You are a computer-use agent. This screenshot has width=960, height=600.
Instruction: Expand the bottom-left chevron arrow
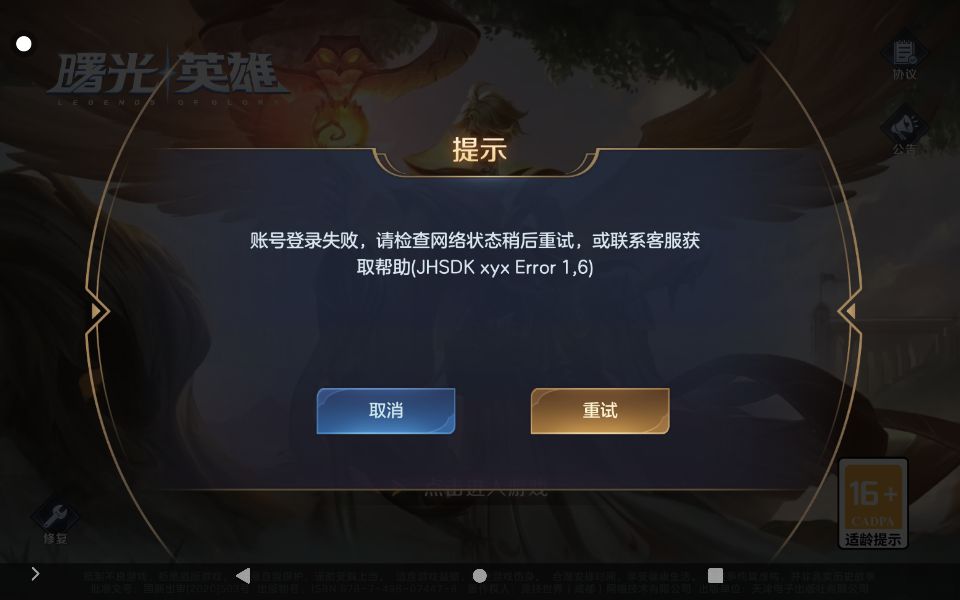pyautogui.click(x=35, y=574)
